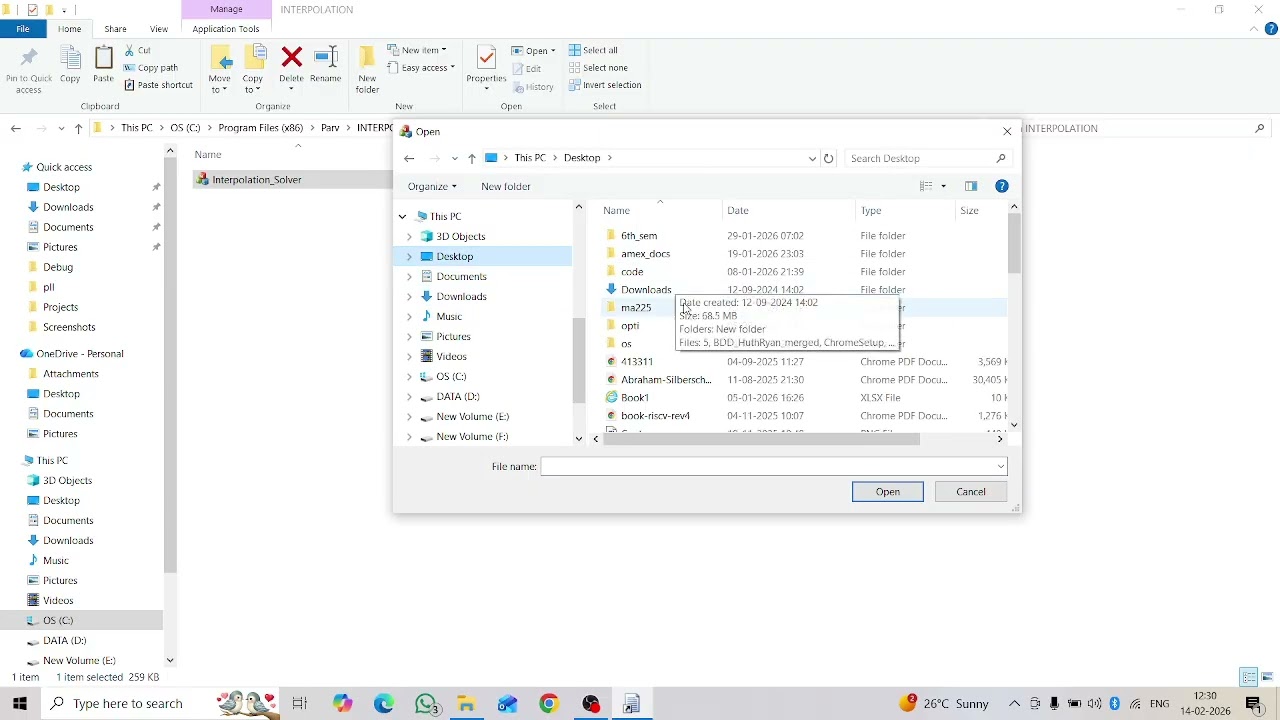Click Search Desktop field in dialog
This screenshot has width=1280, height=720.
(x=928, y=158)
